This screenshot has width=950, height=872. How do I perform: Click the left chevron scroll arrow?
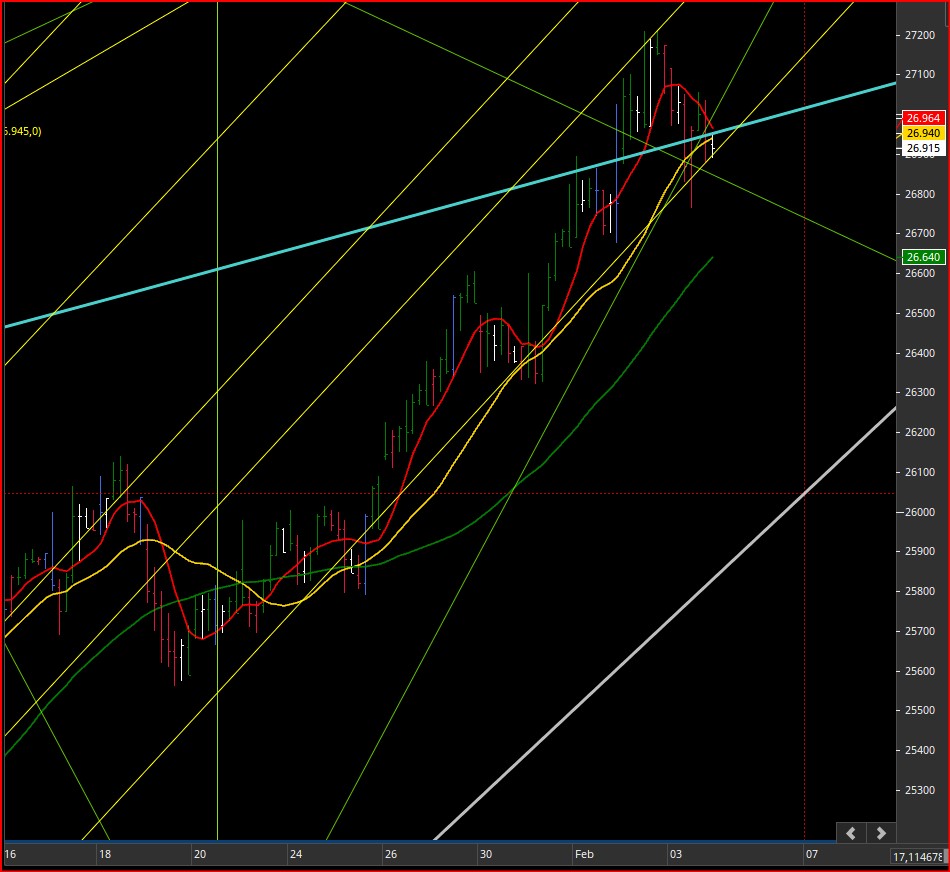(851, 833)
